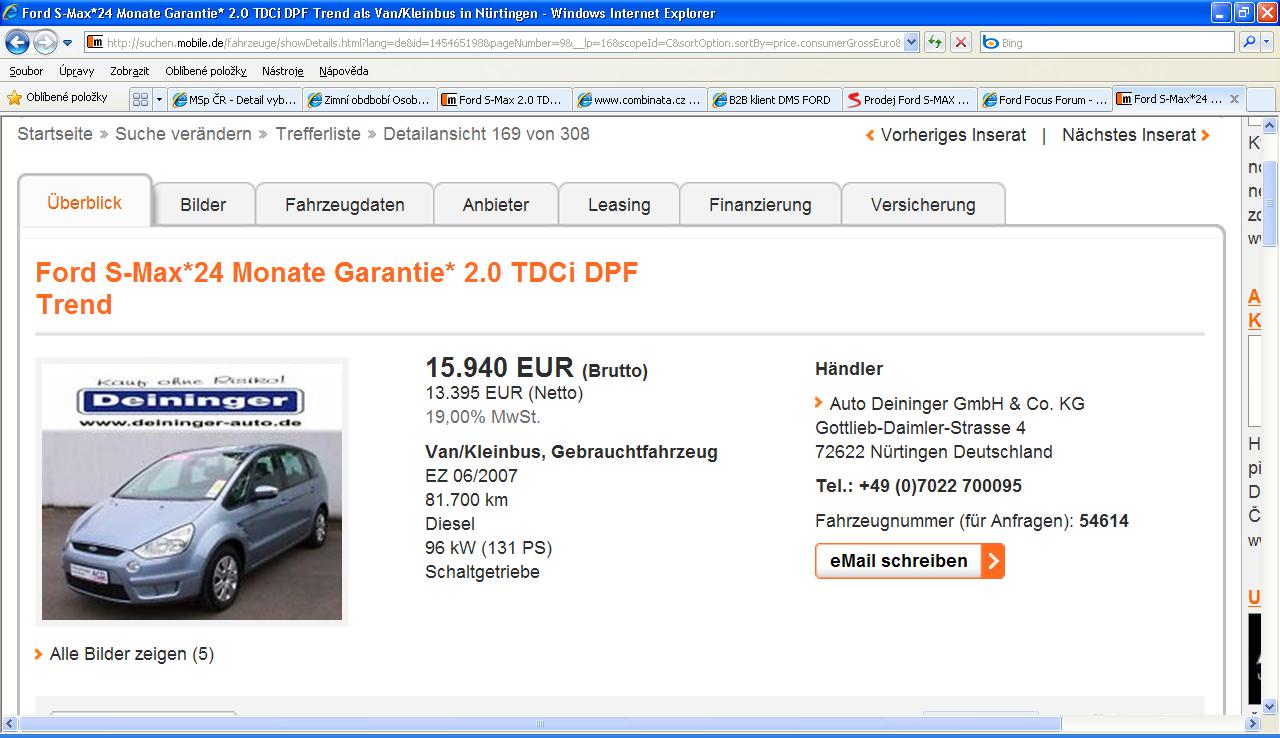Switch to the Prodej Ford S-MAX browser tab

tap(908, 99)
